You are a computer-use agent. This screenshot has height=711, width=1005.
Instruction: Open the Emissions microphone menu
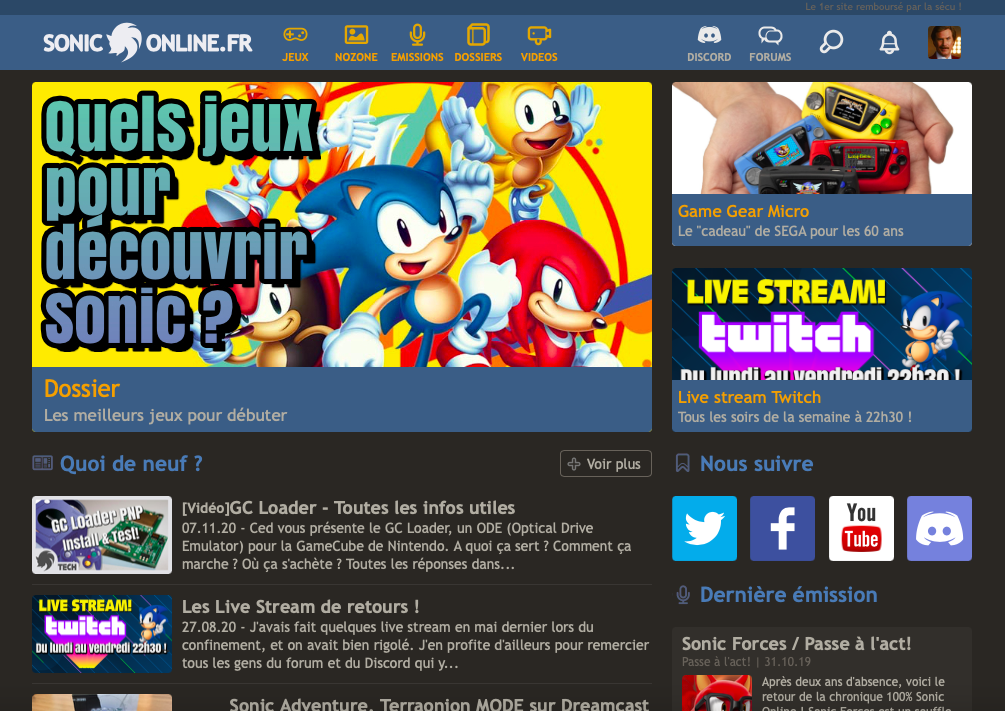(x=417, y=43)
